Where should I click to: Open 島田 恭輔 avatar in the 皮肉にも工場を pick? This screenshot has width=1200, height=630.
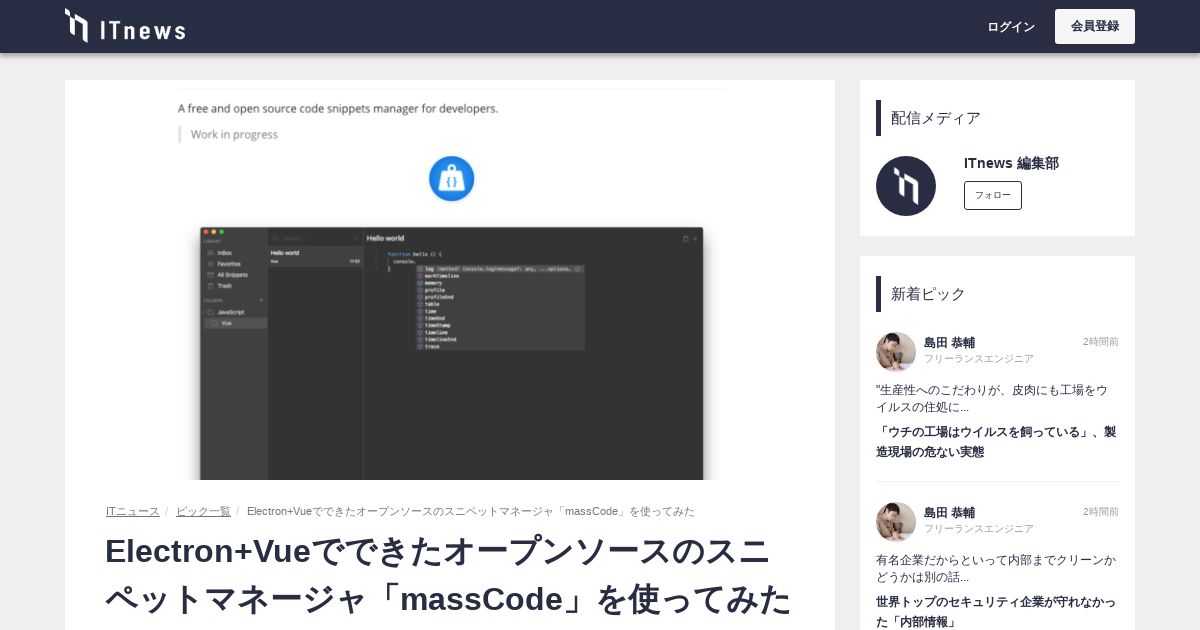pos(896,352)
